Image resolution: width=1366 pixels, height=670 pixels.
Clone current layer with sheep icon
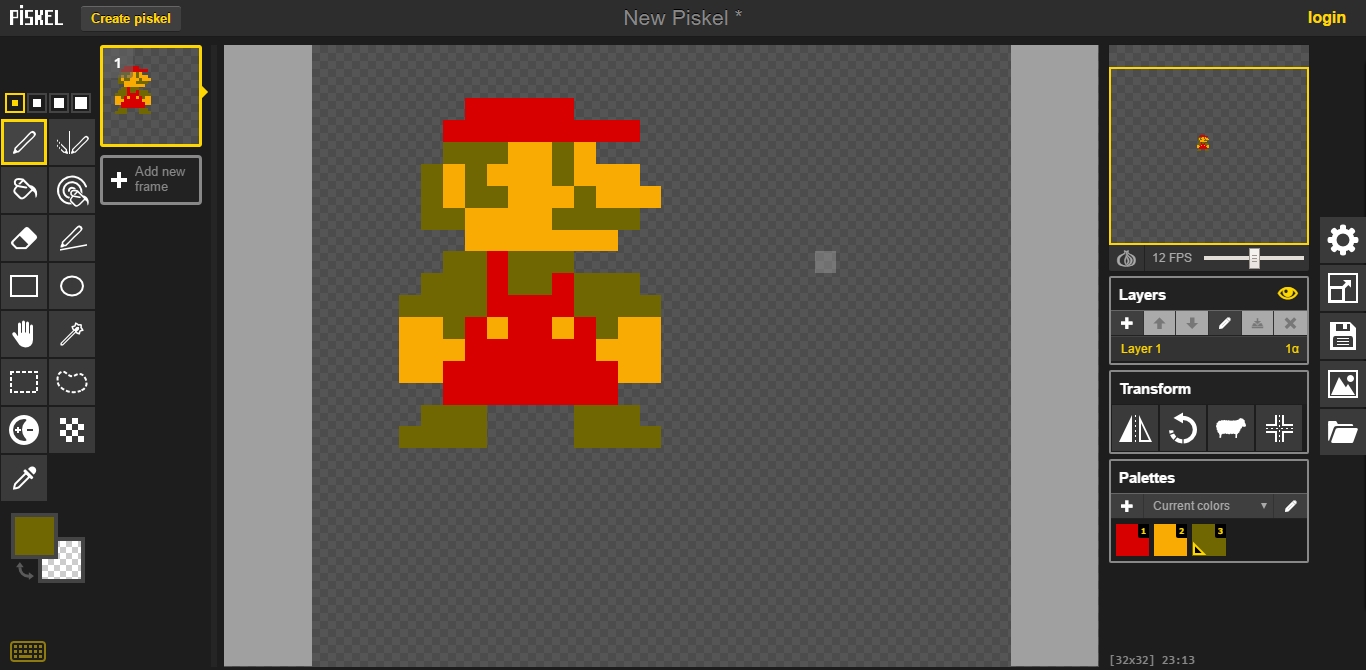(x=1231, y=429)
